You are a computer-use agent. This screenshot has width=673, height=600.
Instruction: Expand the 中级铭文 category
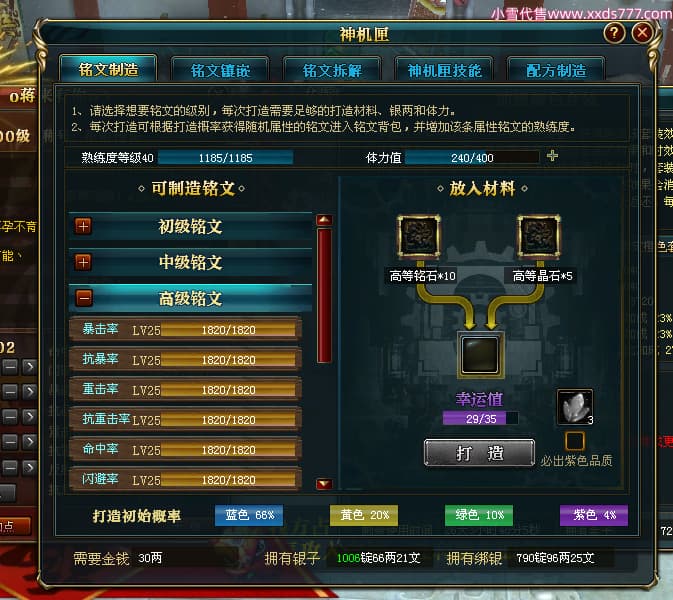pyautogui.click(x=83, y=262)
